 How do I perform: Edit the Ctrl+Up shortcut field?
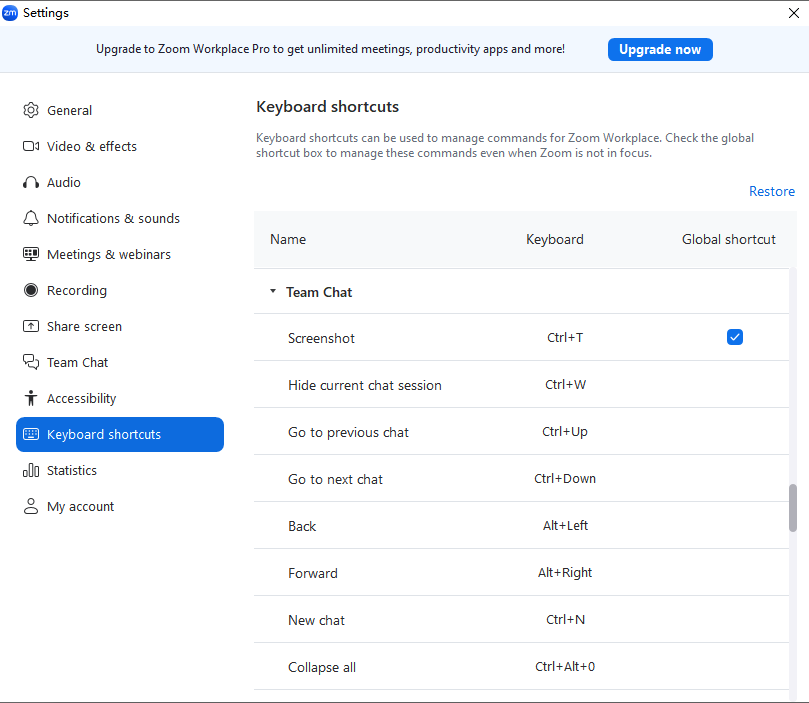pos(565,432)
